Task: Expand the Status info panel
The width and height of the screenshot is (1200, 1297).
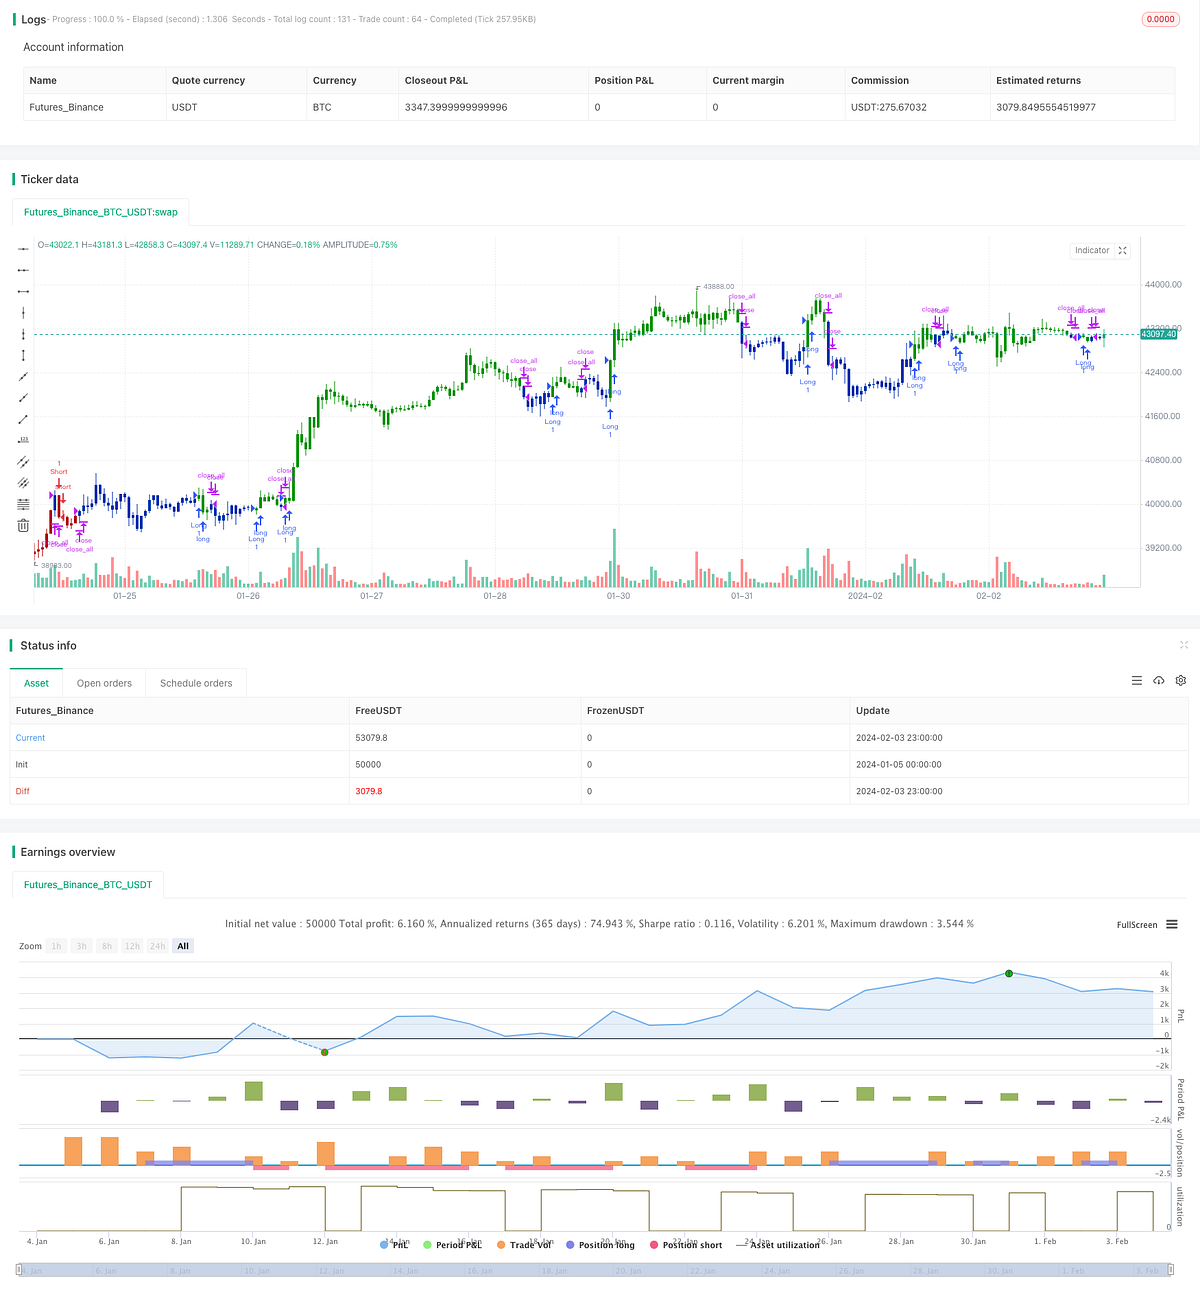Action: pyautogui.click(x=1184, y=645)
